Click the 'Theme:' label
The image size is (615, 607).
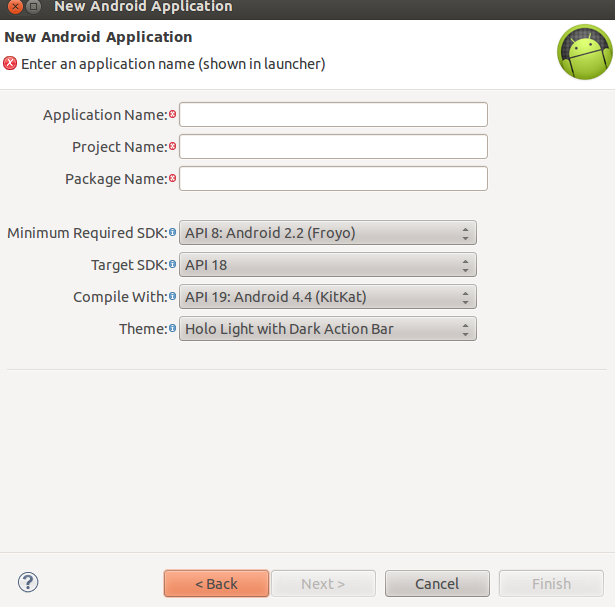[143, 329]
